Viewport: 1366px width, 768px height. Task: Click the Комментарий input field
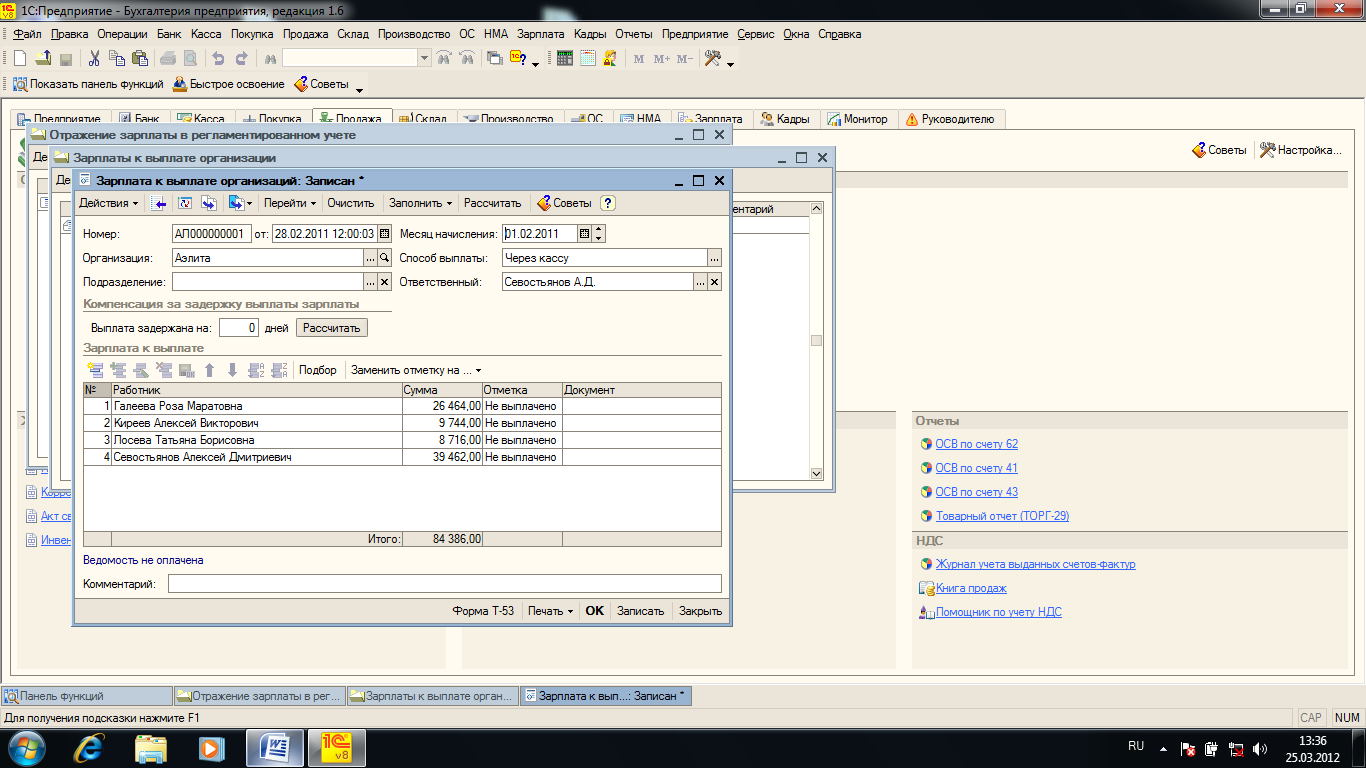click(x=445, y=584)
